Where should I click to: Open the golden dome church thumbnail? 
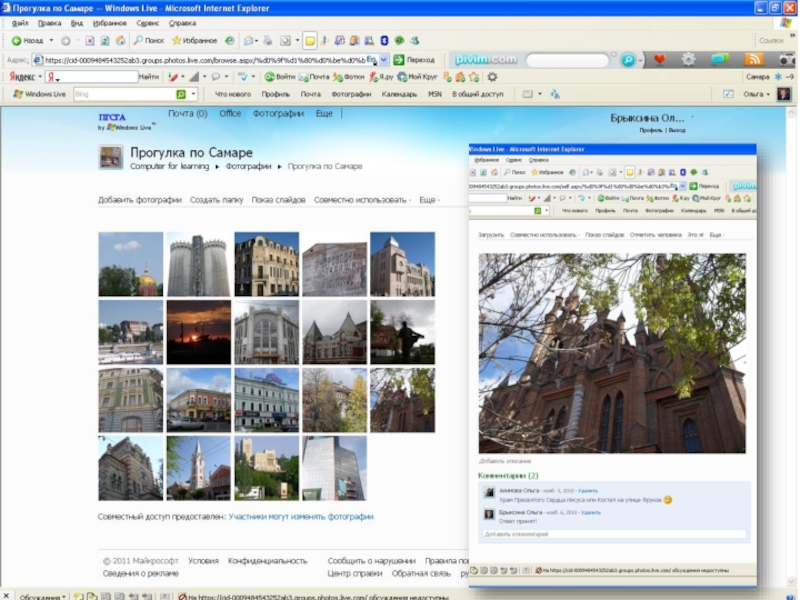point(131,264)
